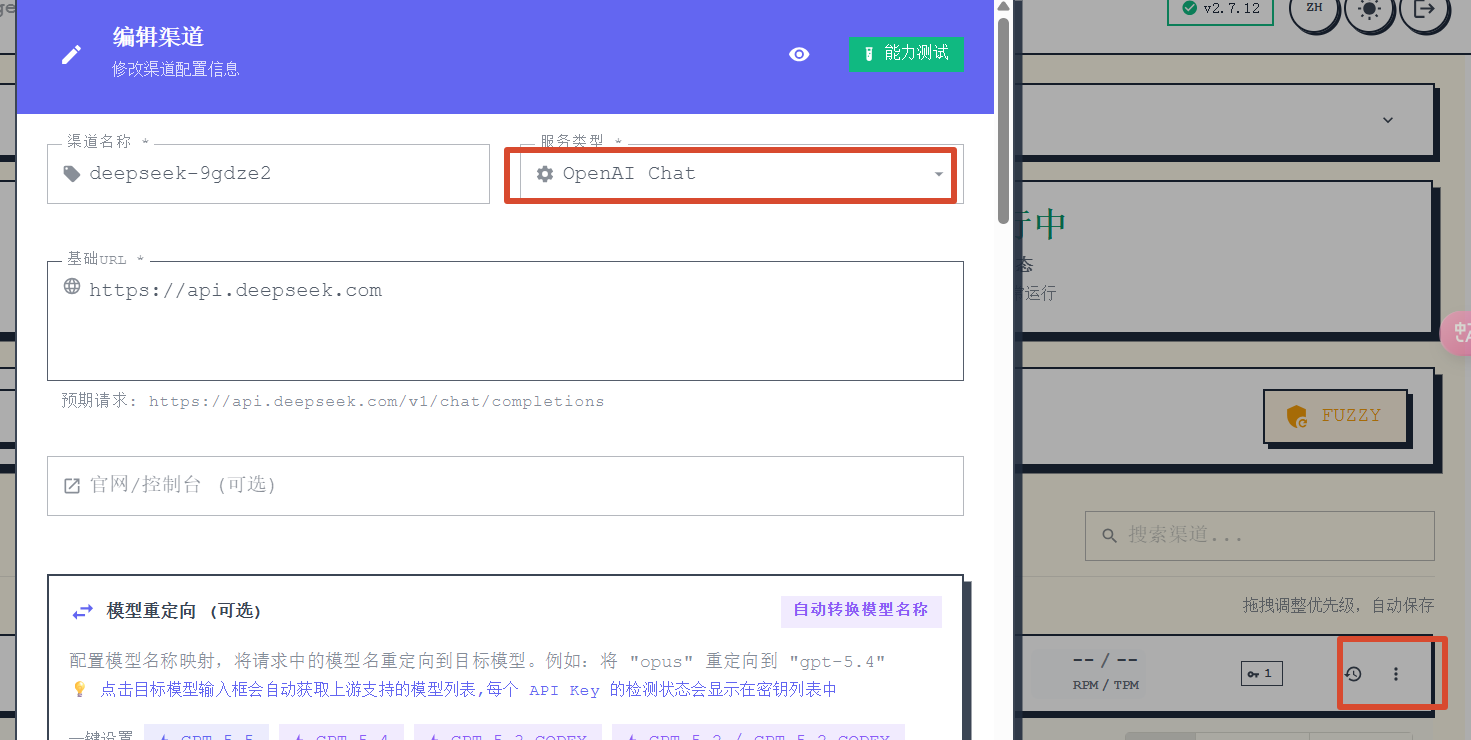Click the 模型重定向 (可选) heading
Screen dimensions: 1471x740
pyautogui.click(x=184, y=611)
